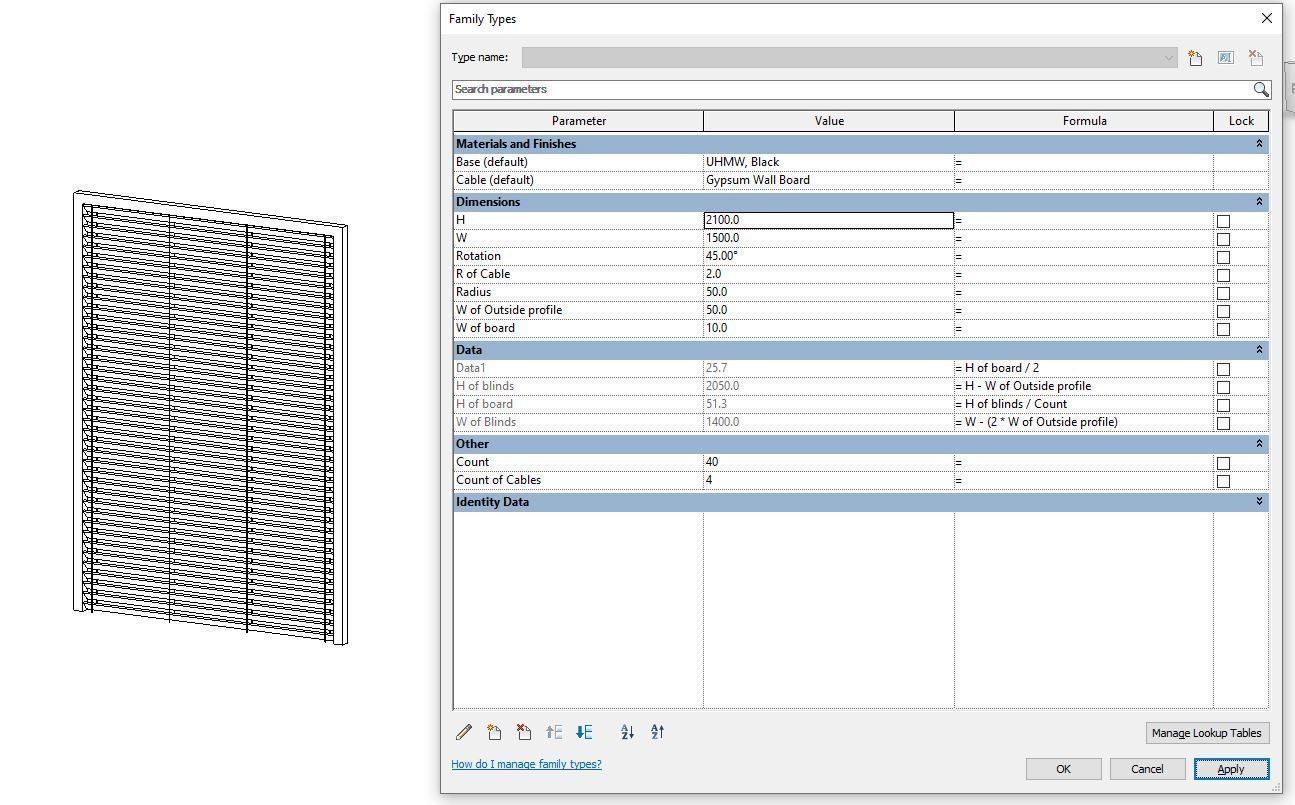This screenshot has width=1295, height=805.
Task: Select the edit parameter pencil icon
Action: coord(464,732)
